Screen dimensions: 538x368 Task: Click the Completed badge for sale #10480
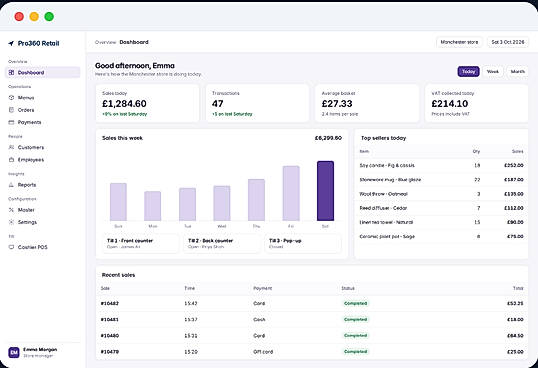(355, 335)
